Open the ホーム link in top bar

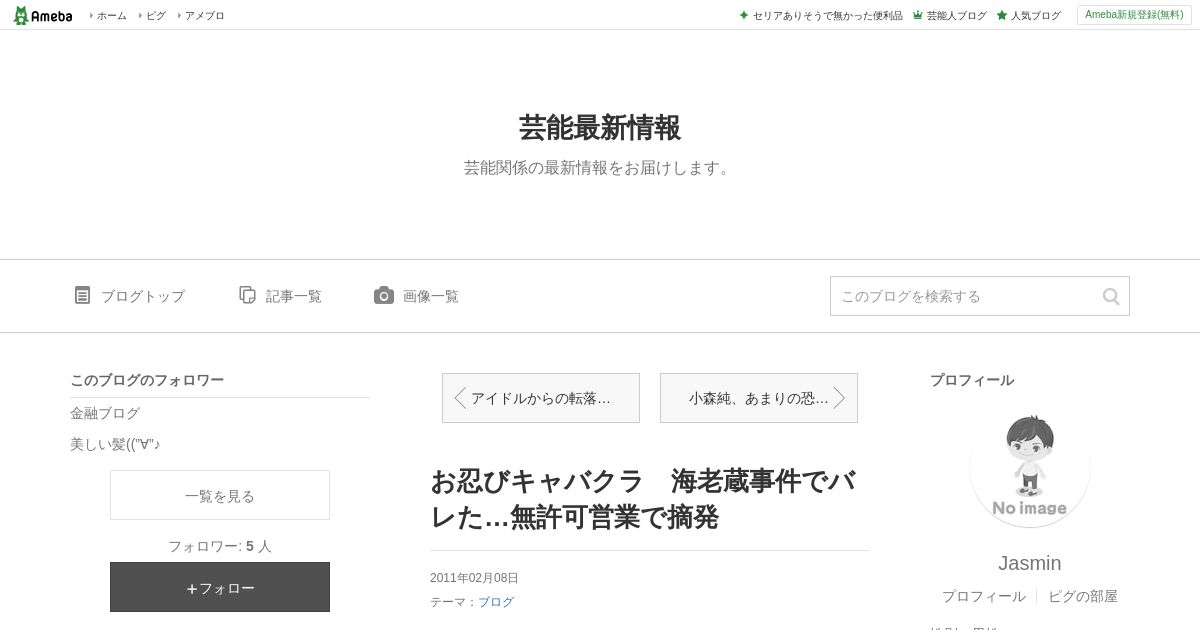[111, 15]
